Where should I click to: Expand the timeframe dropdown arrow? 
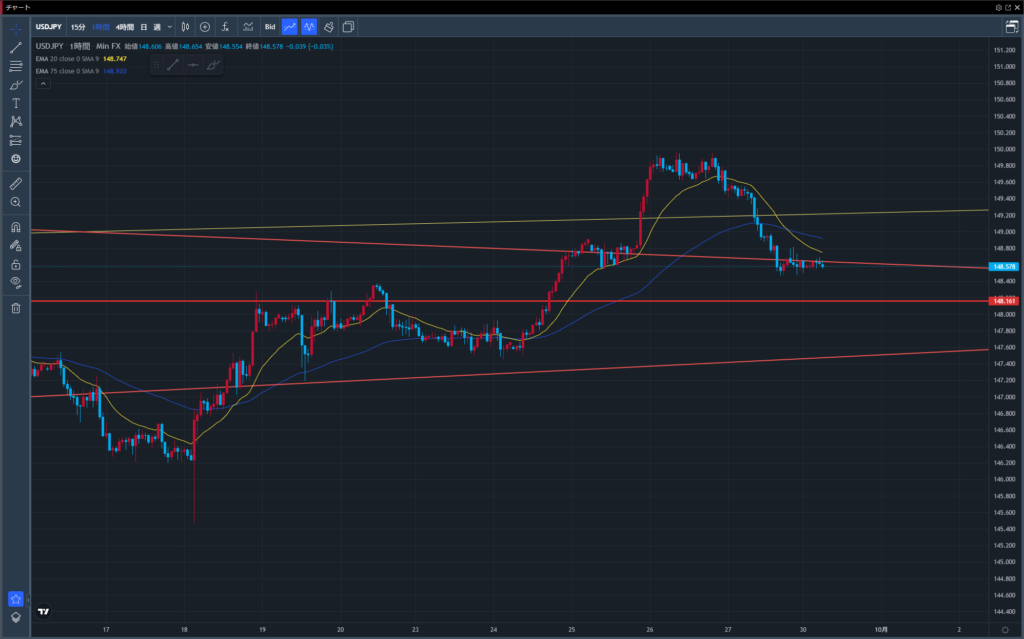click(169, 27)
